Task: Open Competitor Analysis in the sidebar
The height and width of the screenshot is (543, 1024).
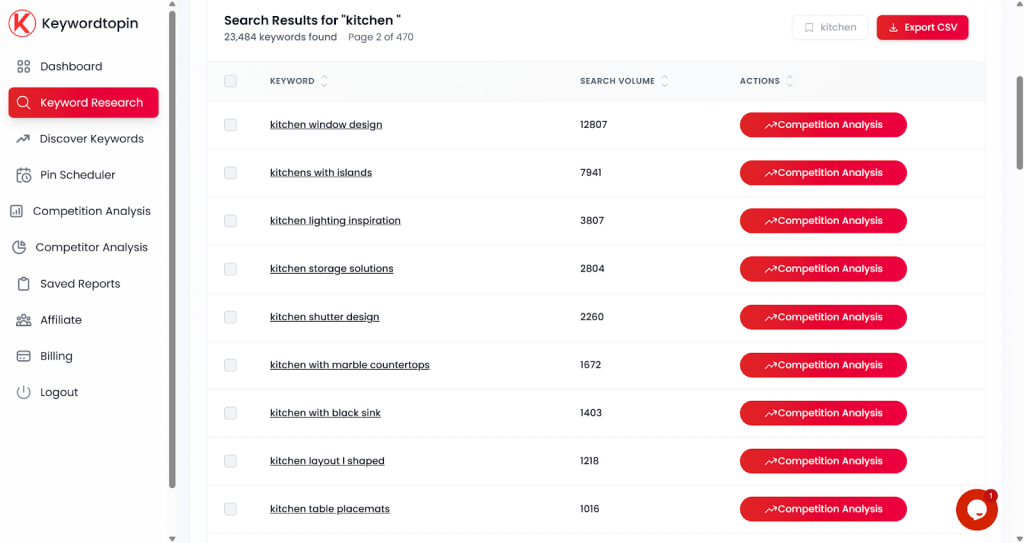Action: click(x=91, y=247)
